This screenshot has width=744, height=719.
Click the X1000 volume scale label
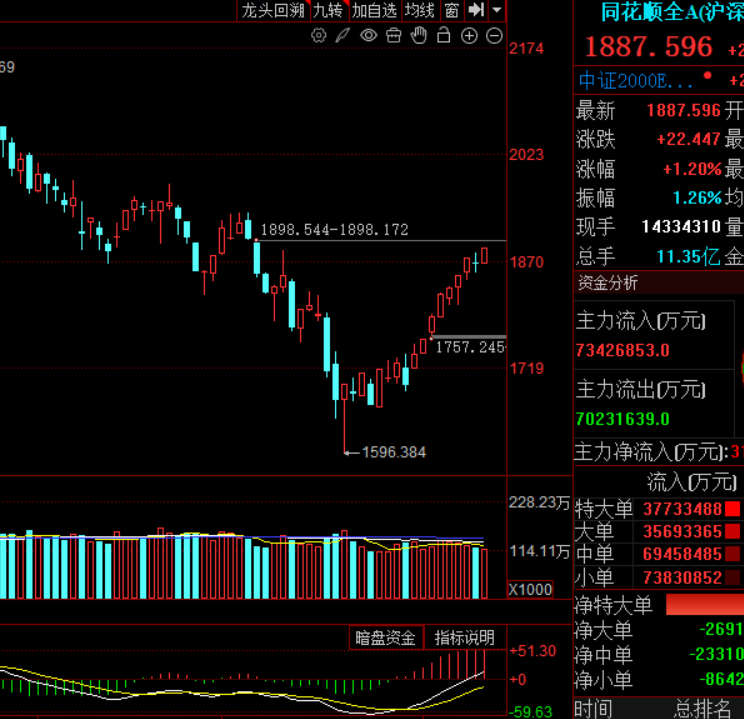click(530, 589)
